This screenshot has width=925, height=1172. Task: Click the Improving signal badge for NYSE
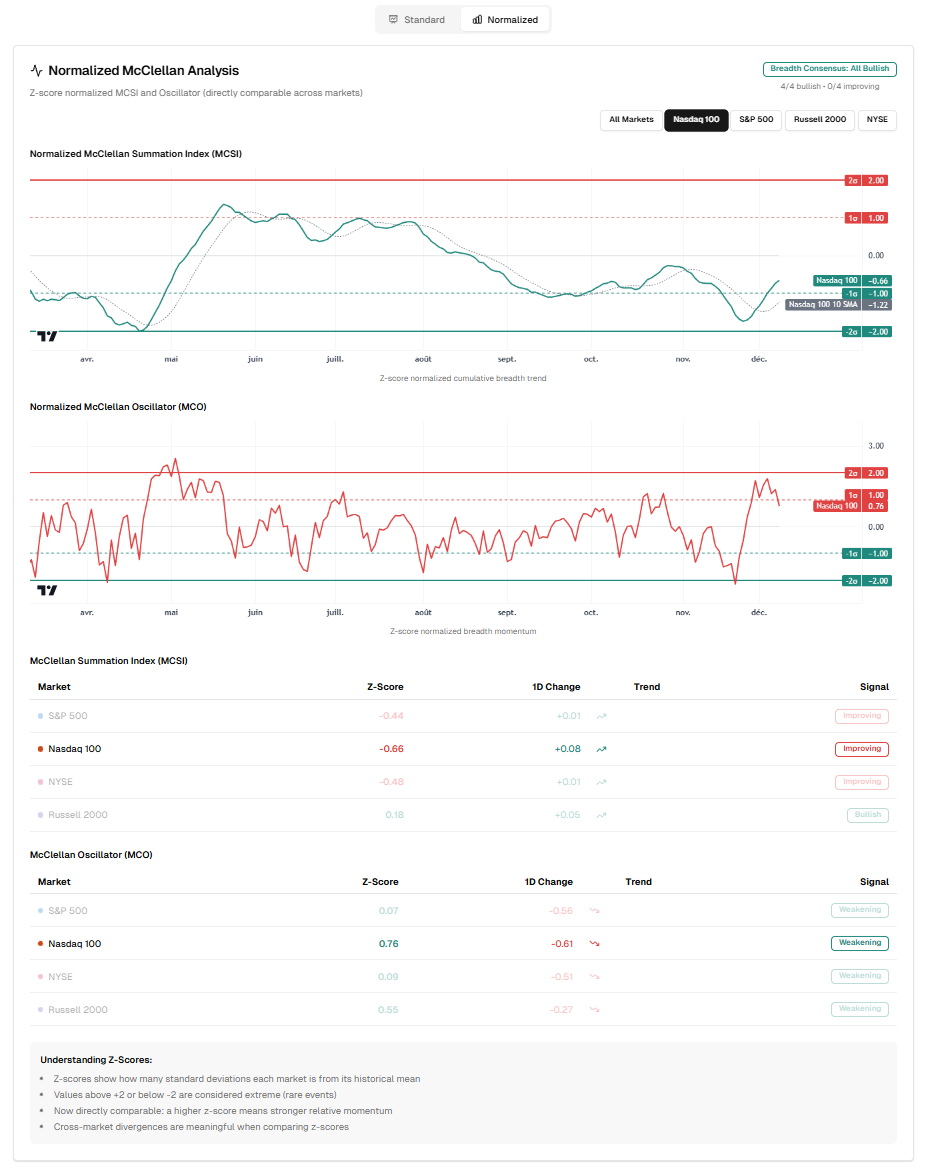point(861,782)
